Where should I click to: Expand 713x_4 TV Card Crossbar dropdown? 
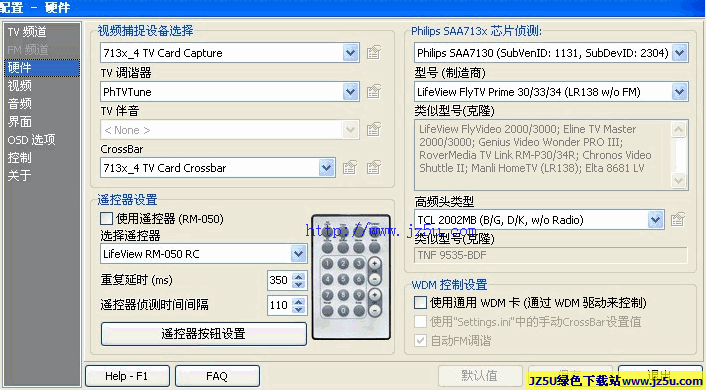(327, 168)
